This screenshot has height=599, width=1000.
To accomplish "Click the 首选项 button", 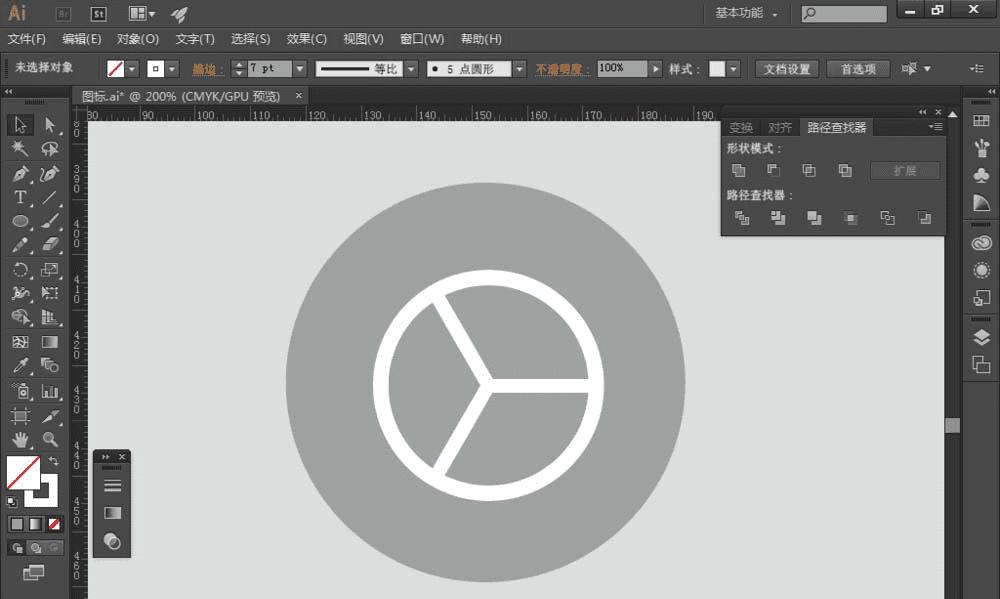I will point(858,69).
